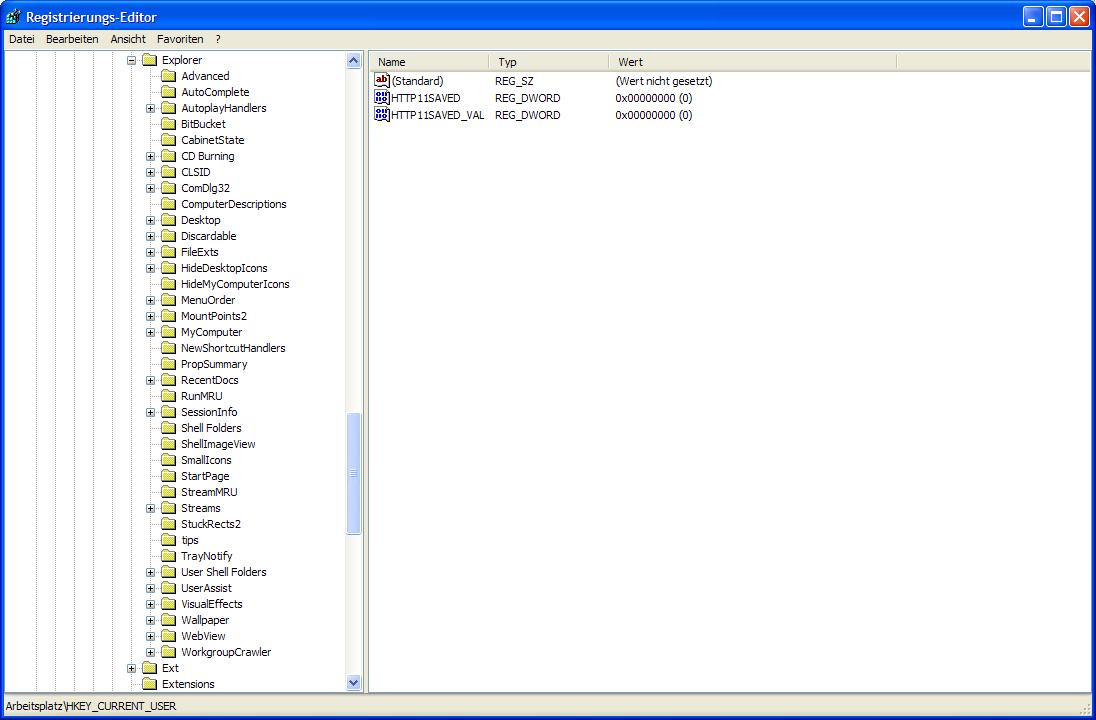Sort values by Name column header
The width and height of the screenshot is (1096, 720).
[x=429, y=62]
